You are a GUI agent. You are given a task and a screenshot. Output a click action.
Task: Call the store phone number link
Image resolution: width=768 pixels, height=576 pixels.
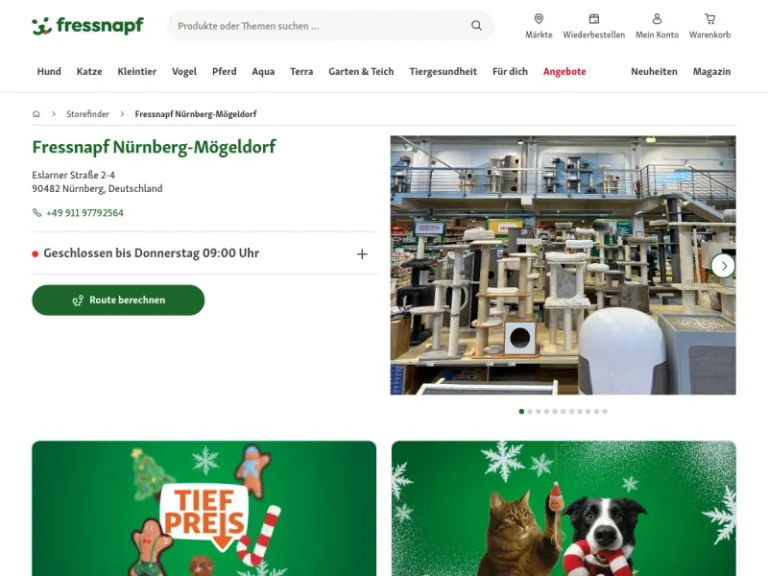point(84,213)
